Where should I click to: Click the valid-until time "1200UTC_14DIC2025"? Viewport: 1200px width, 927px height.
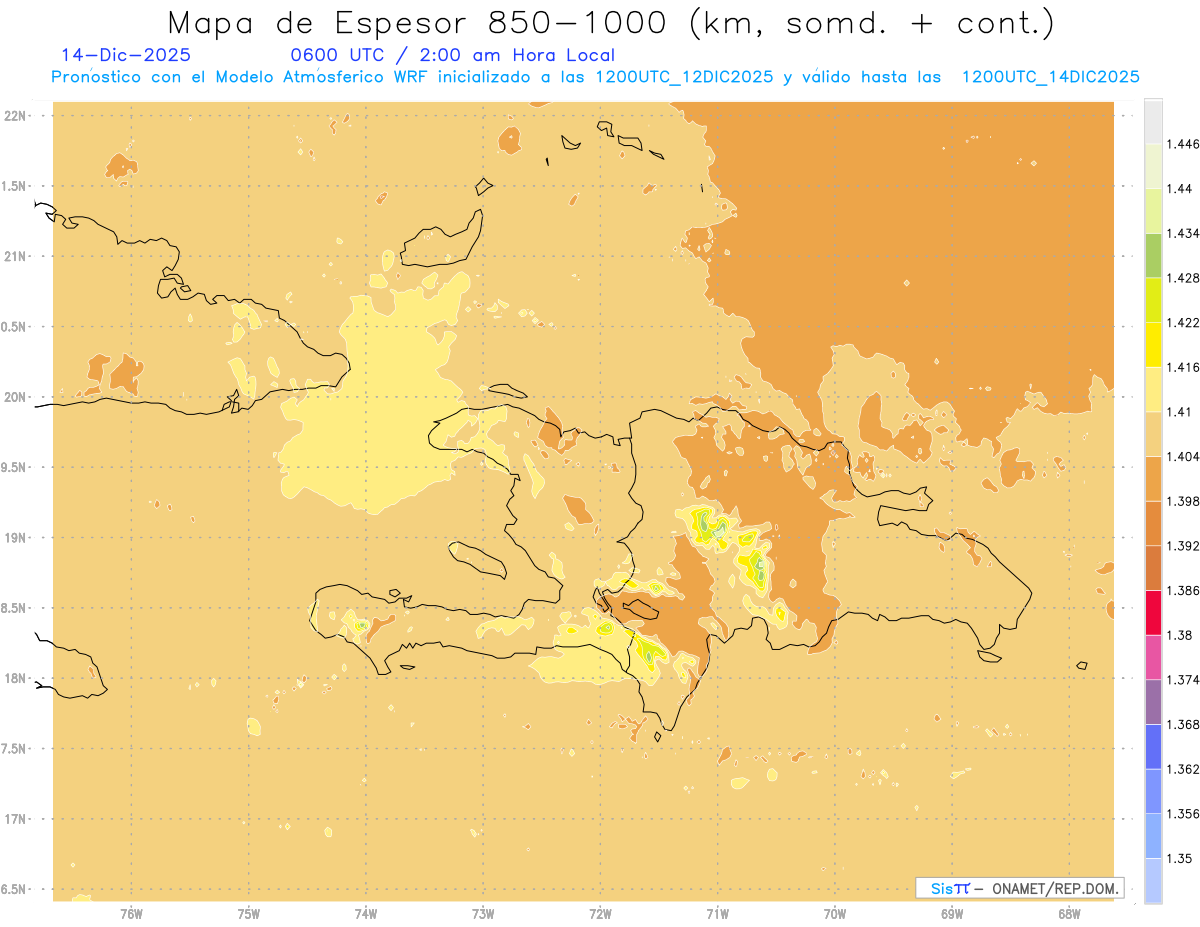pos(1051,76)
